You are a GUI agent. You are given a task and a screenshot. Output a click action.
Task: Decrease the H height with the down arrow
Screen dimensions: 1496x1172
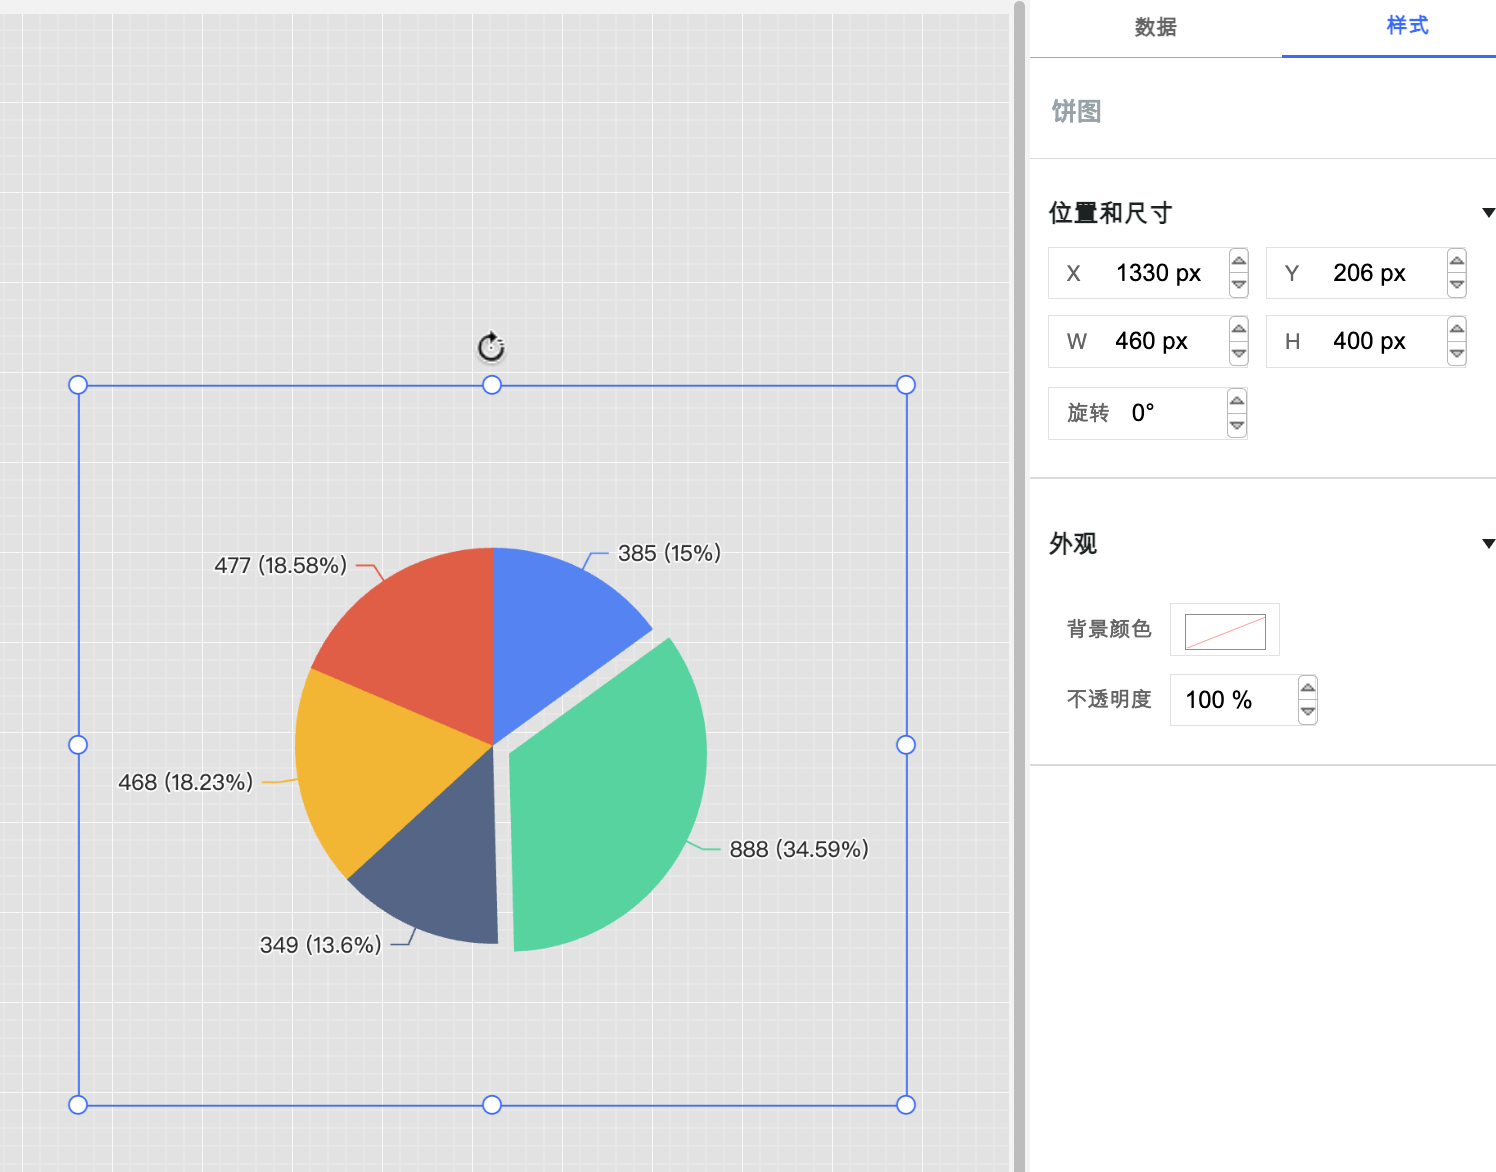click(1457, 353)
